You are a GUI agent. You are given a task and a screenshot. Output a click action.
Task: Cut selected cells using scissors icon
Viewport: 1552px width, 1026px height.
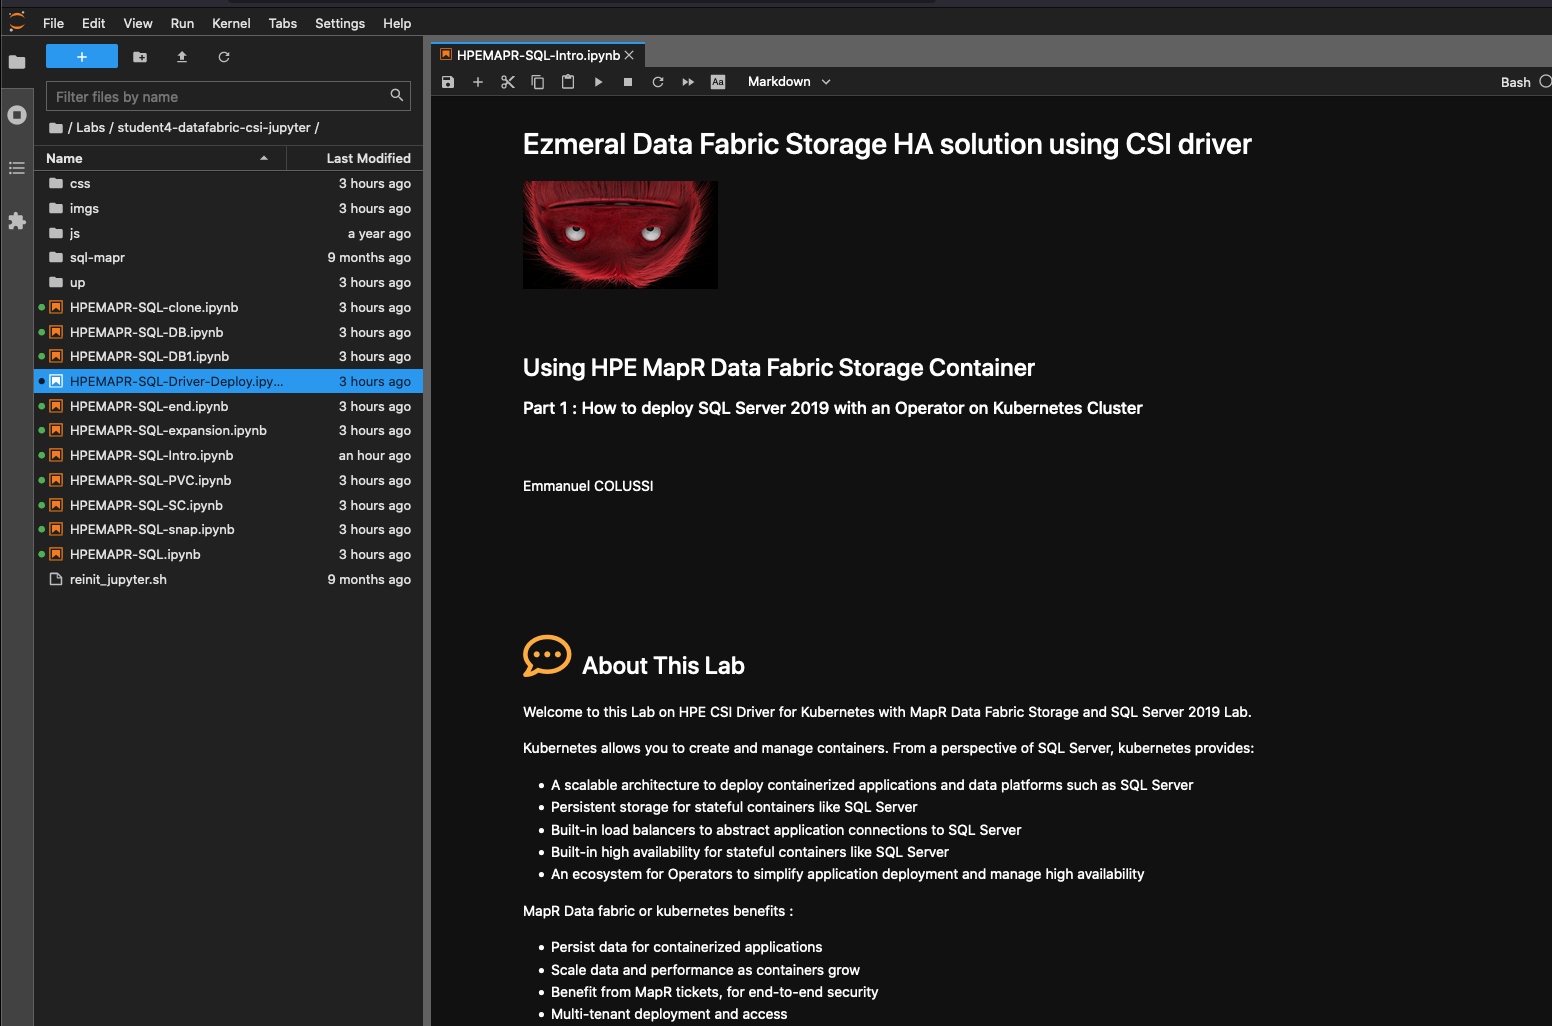[508, 82]
